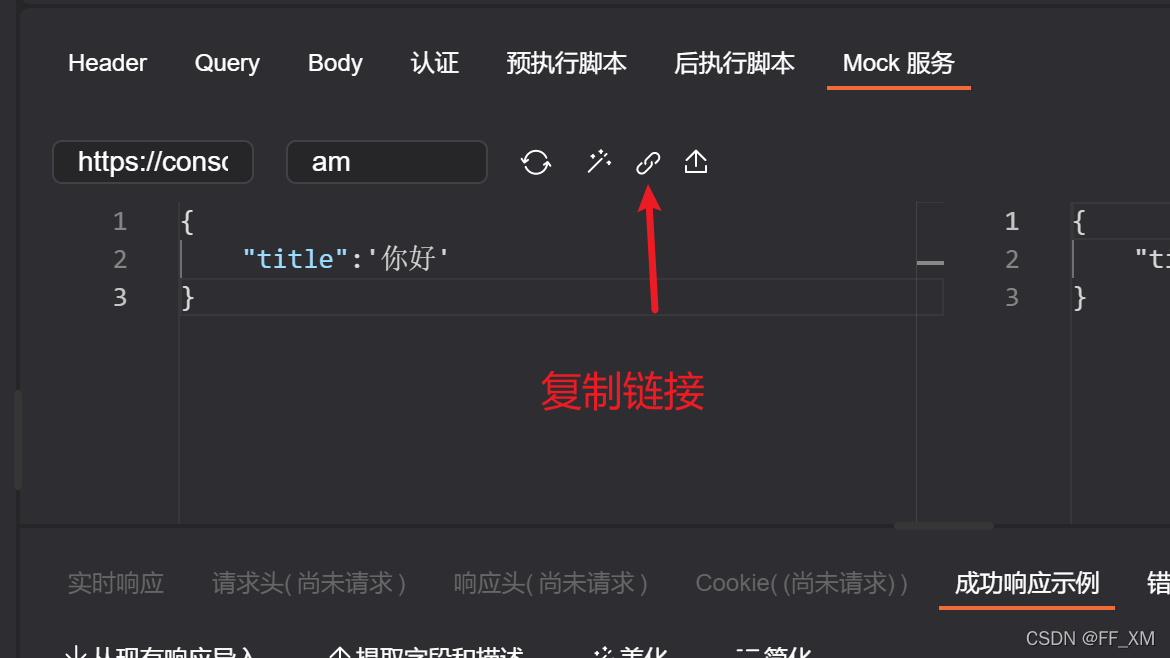Open the 认证 tab
This screenshot has width=1170, height=658.
tap(434, 63)
